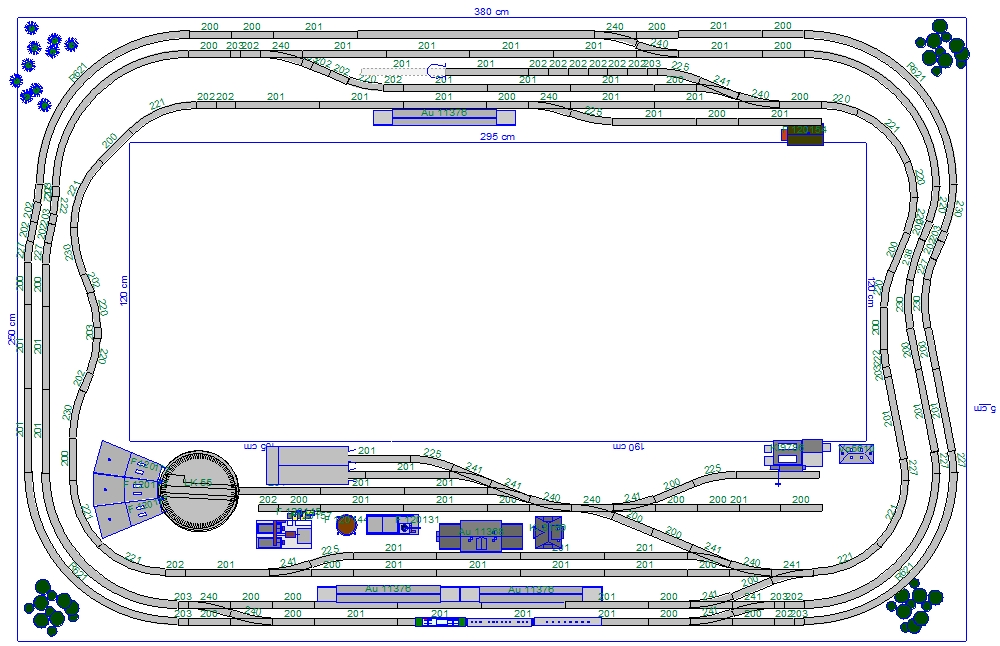
Task: Click the brown round water tower
Action: tap(346, 525)
